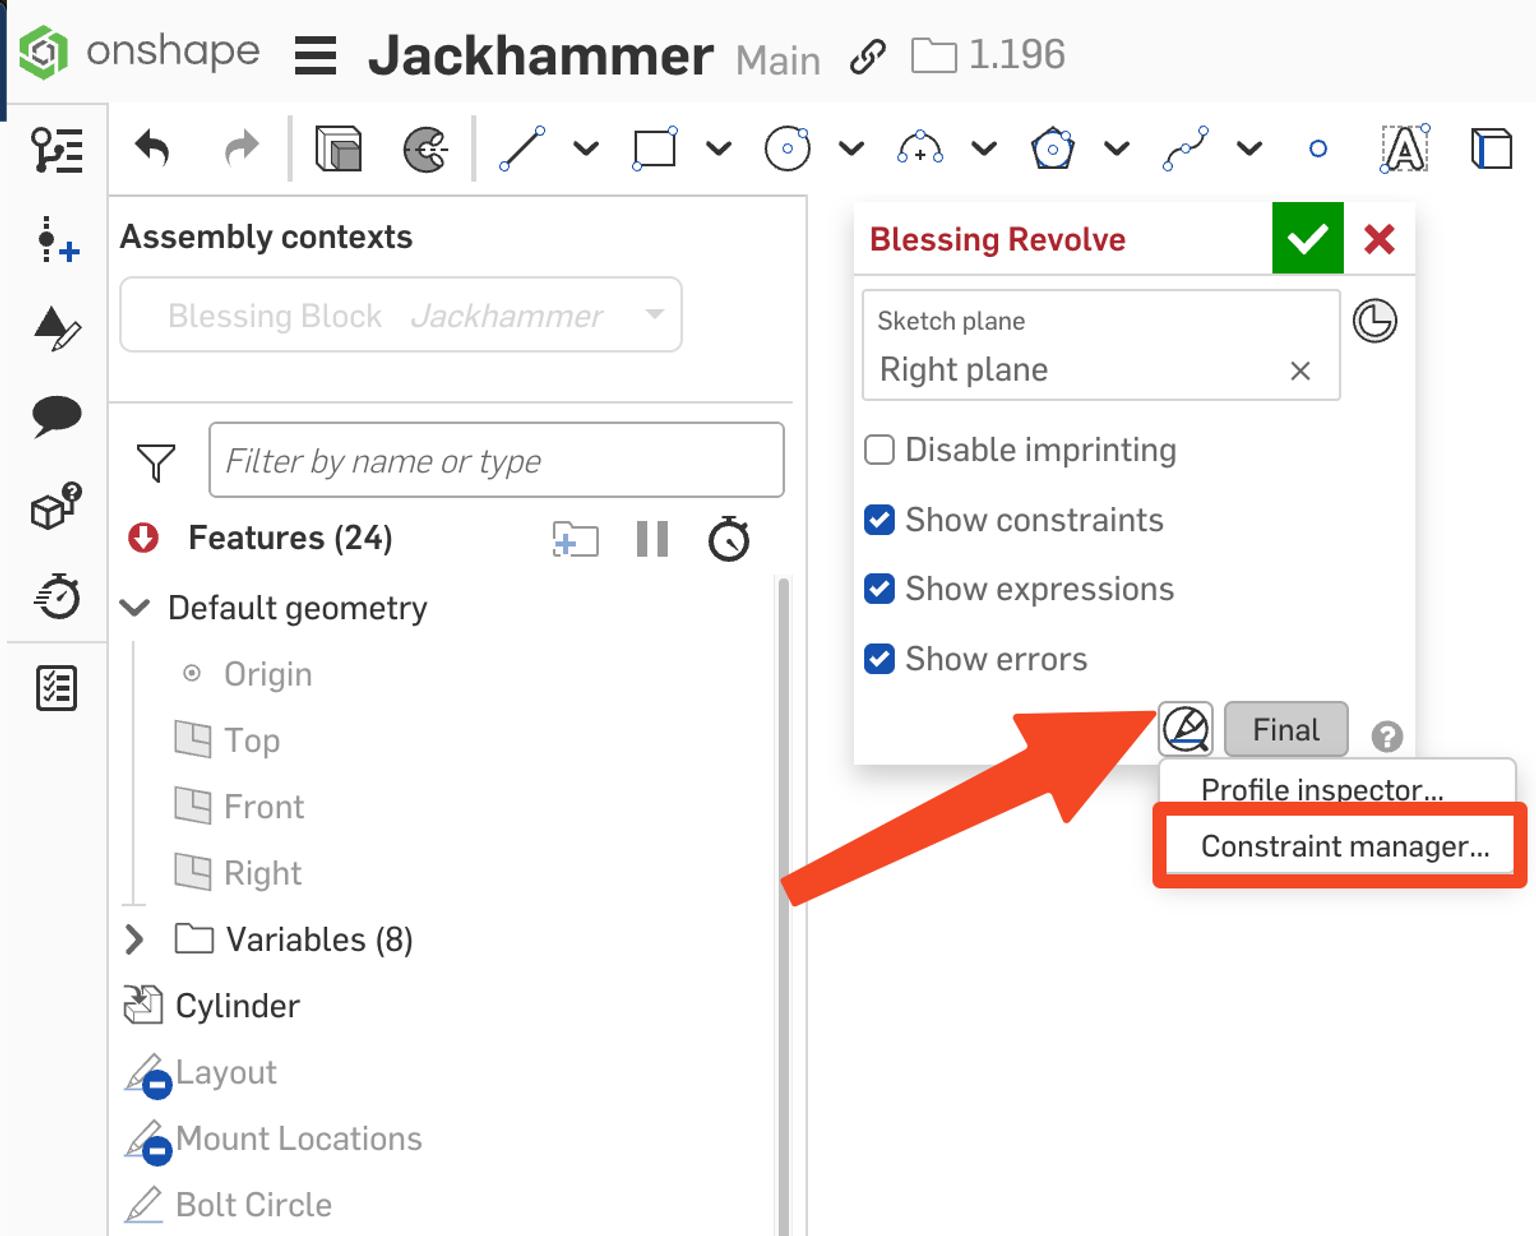Screen dimensions: 1536x1236
Task: Click the Filter by name or type field
Action: 496,460
